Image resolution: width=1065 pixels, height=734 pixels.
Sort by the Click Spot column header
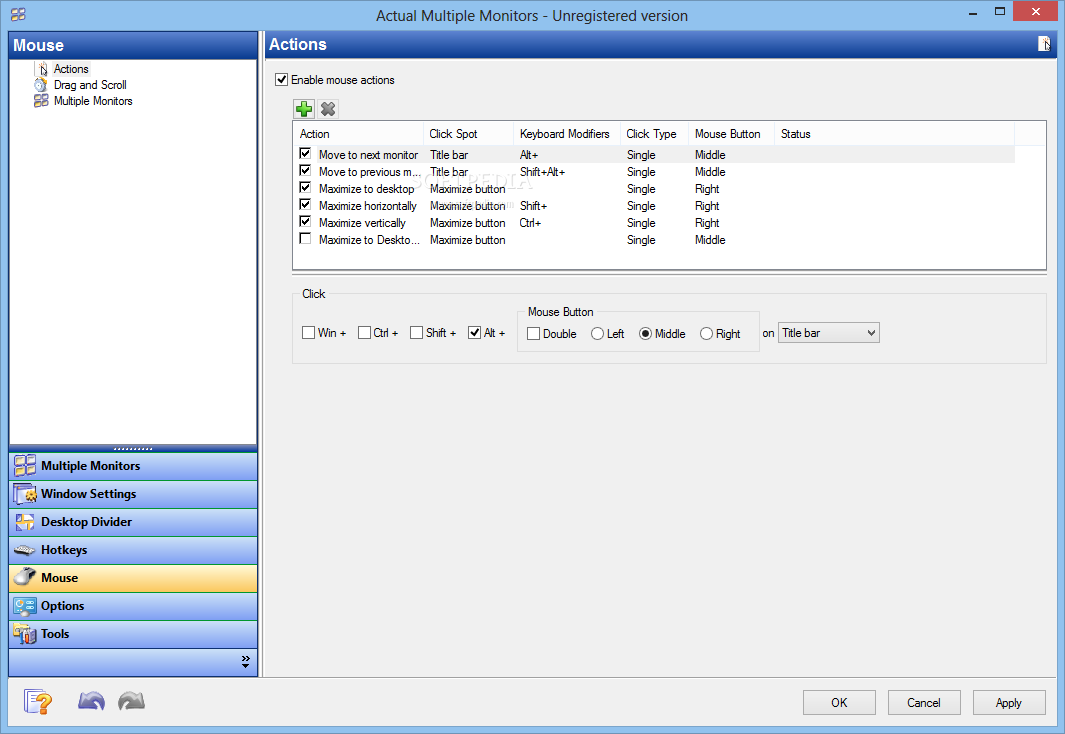[x=468, y=134]
